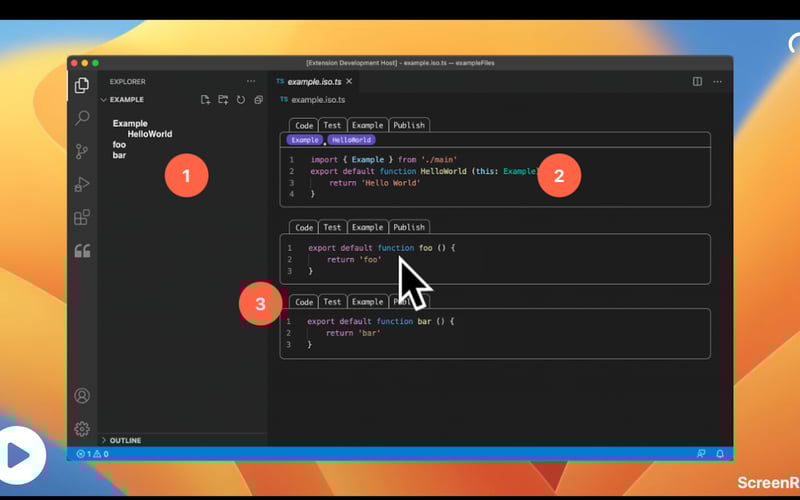Open the Run and Debug view

(82, 184)
